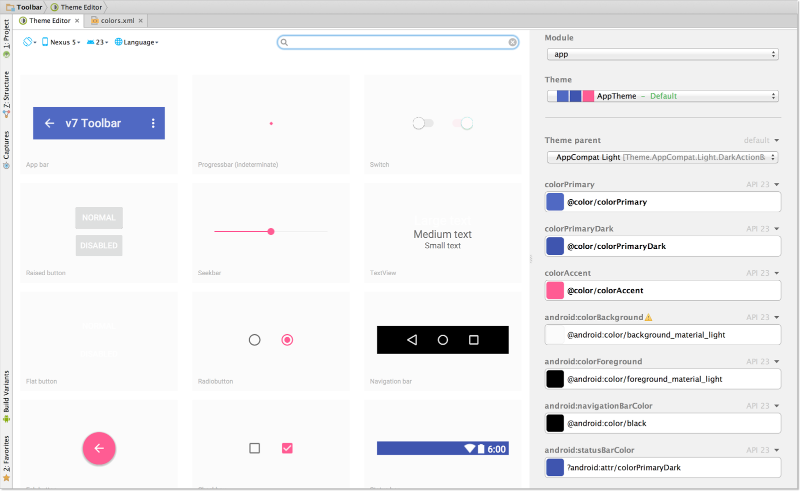
Task: Click the android:colorForeground black swatch
Action: click(555, 379)
